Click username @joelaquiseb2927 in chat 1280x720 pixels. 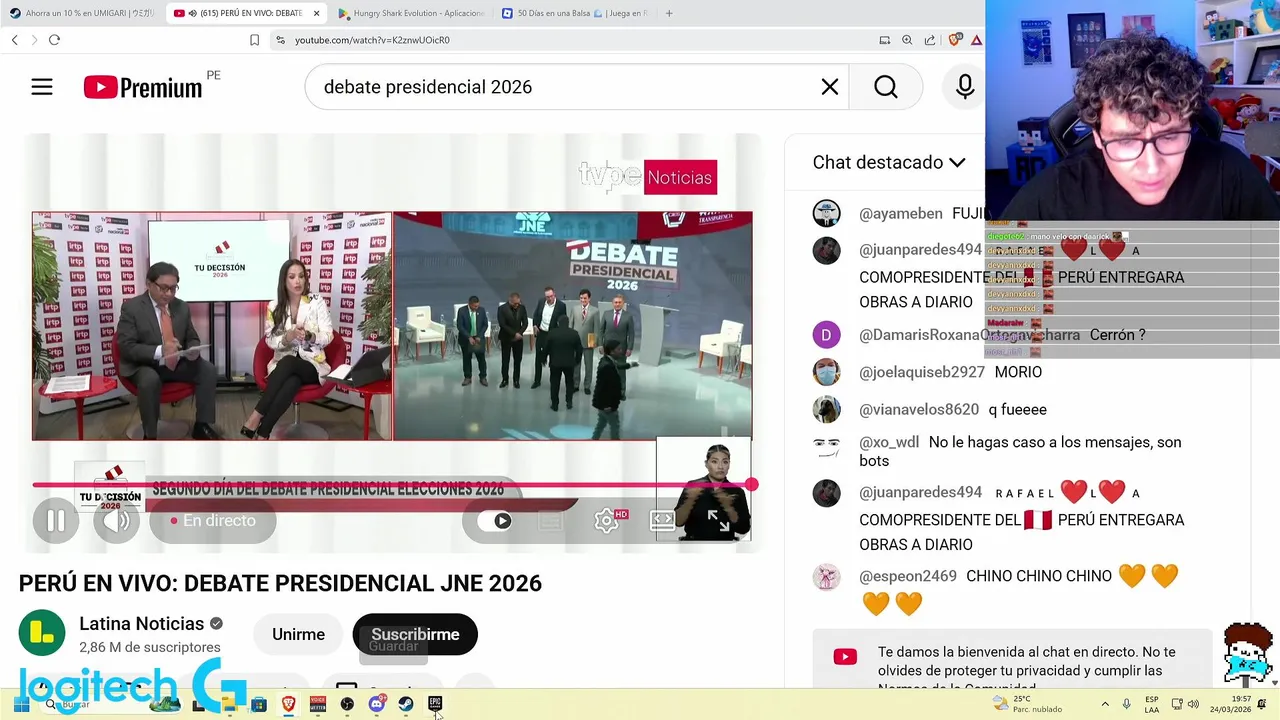click(922, 372)
